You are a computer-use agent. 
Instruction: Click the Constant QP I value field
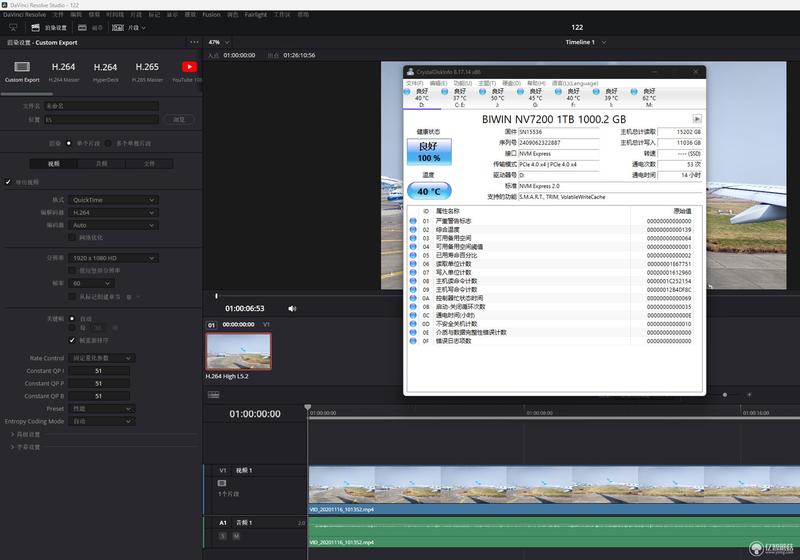click(99, 371)
